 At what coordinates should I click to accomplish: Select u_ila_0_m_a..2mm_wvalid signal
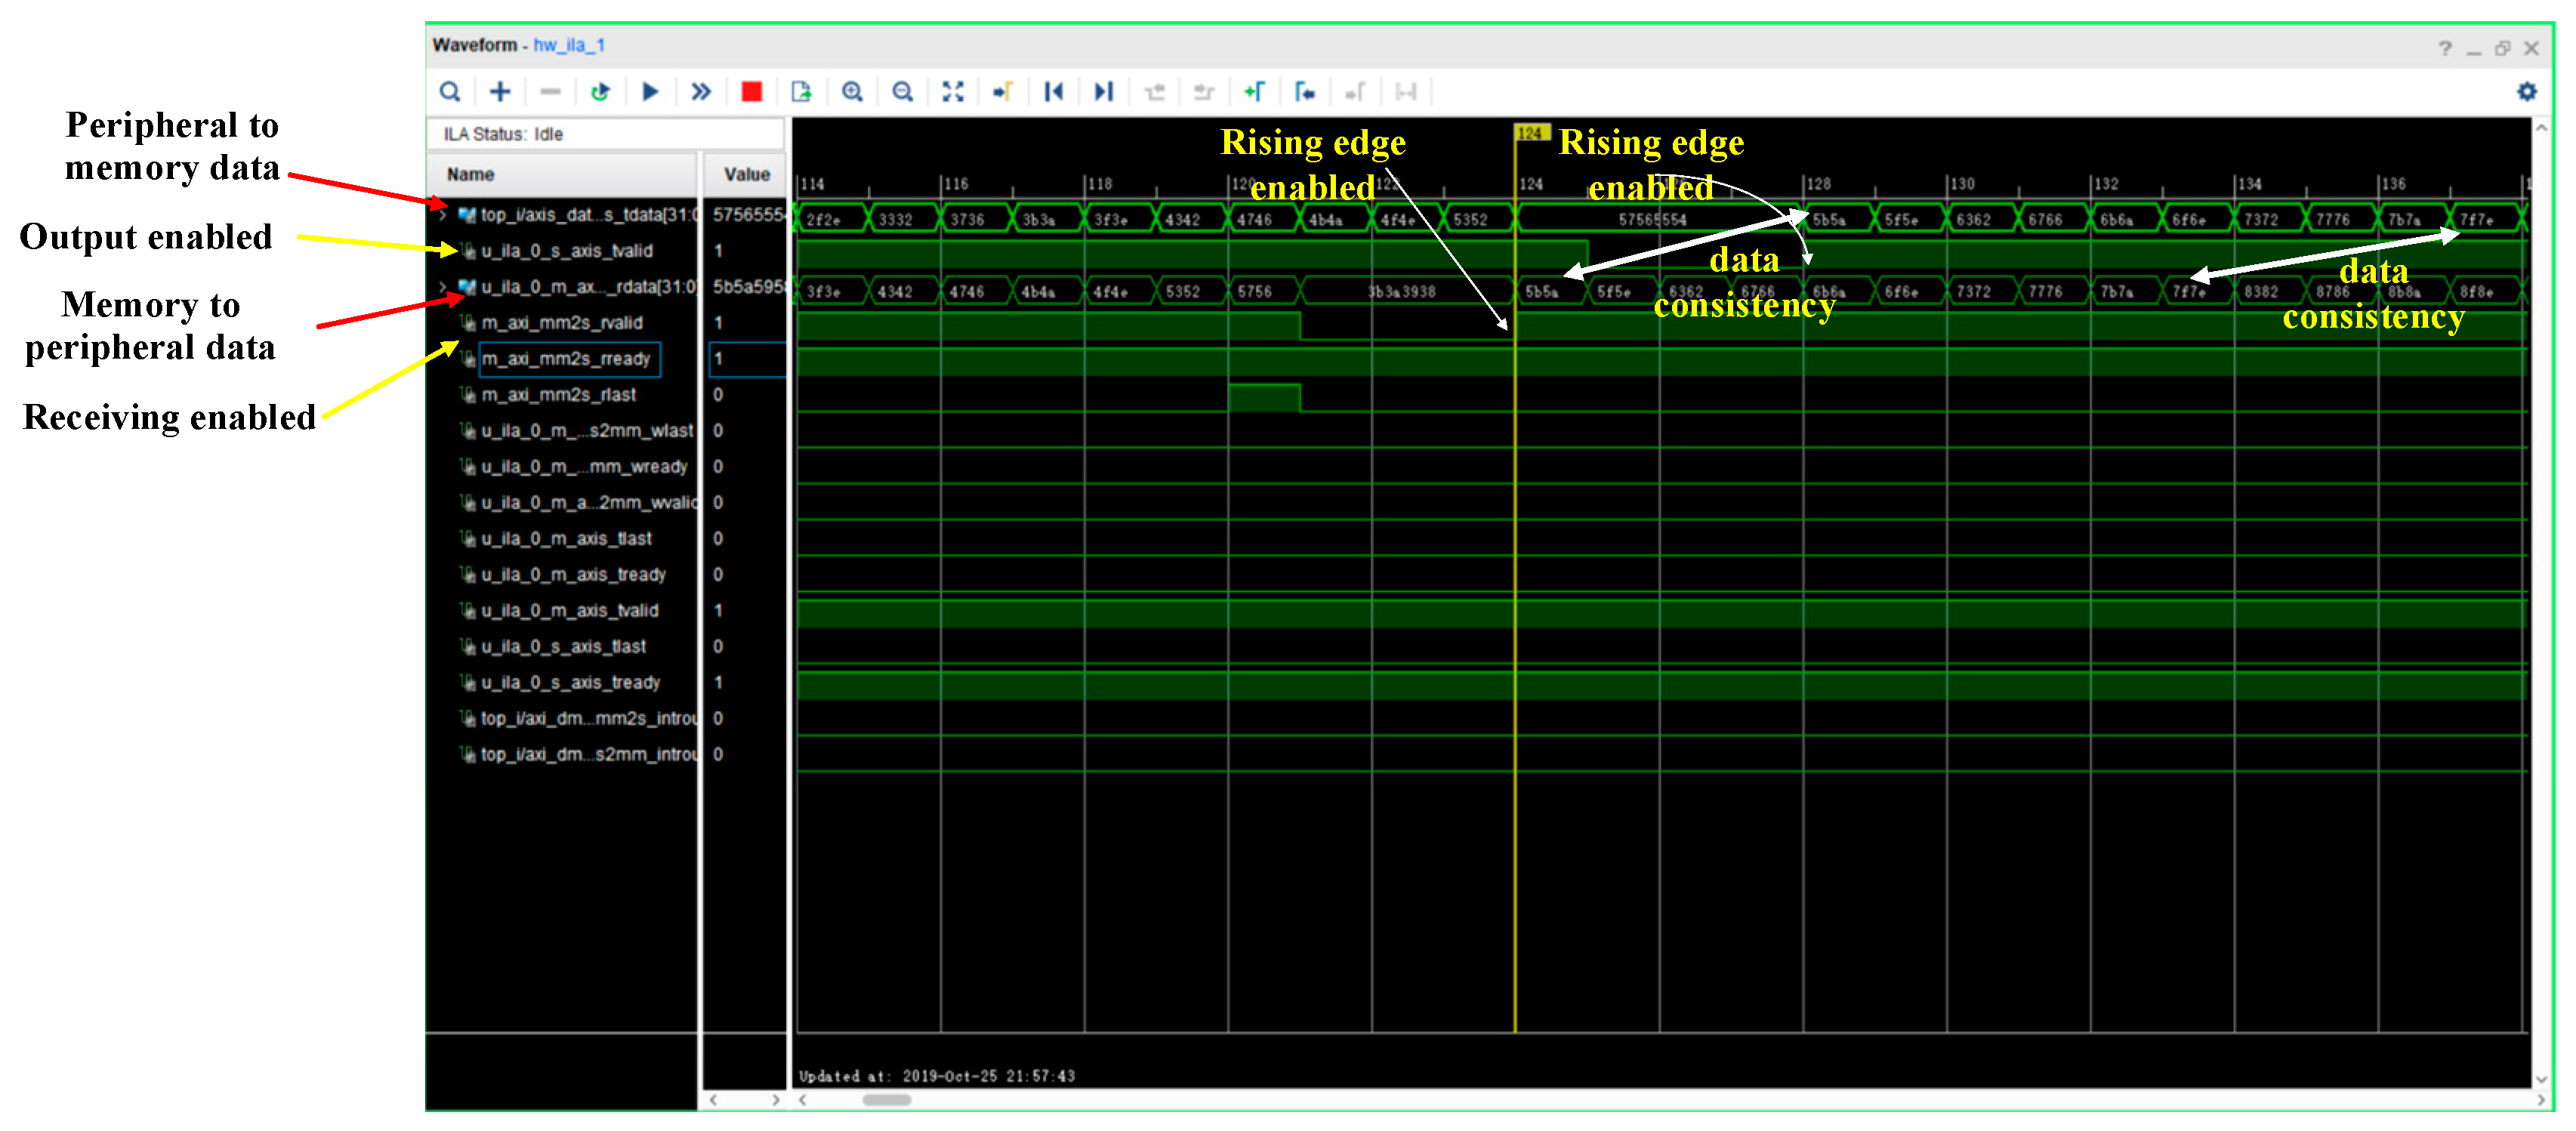click(588, 503)
